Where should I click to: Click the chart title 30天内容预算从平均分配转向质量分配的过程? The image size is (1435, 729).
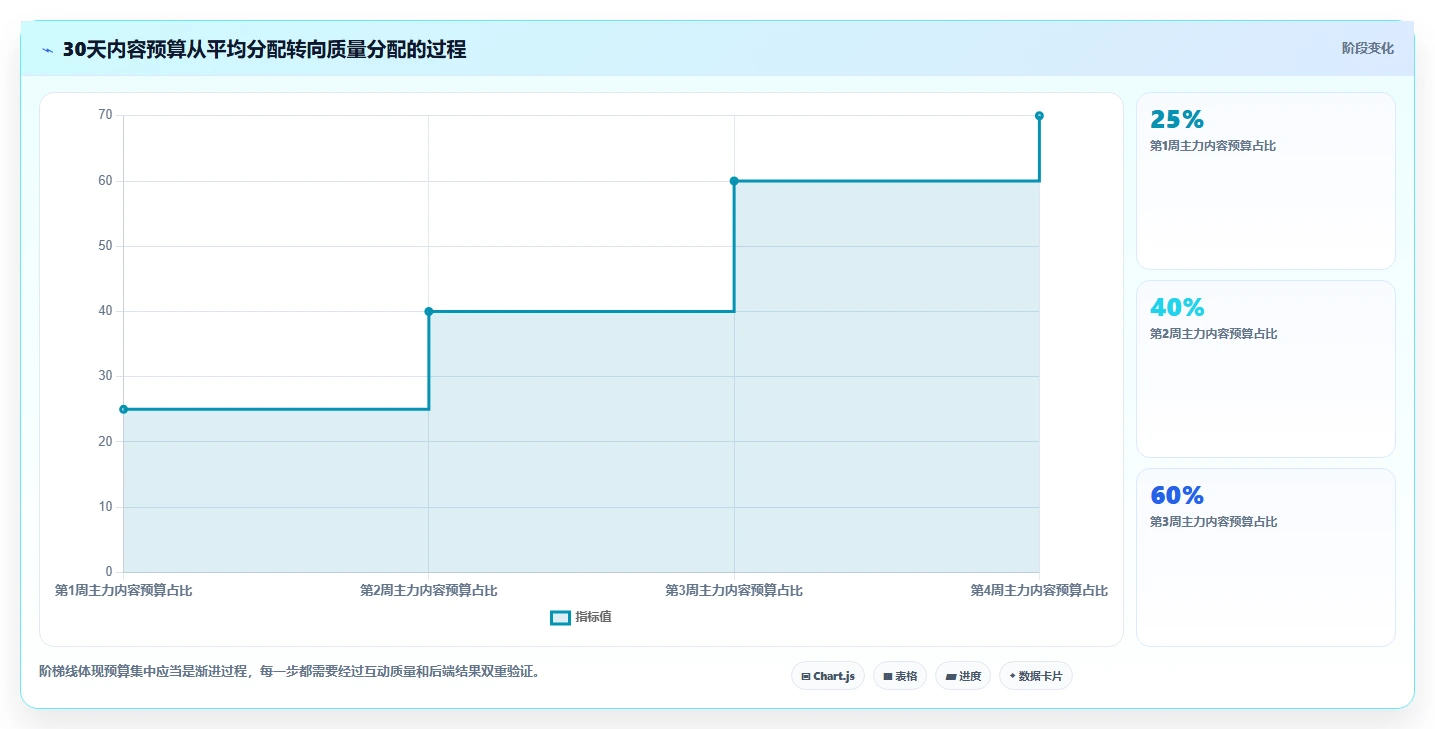264,50
